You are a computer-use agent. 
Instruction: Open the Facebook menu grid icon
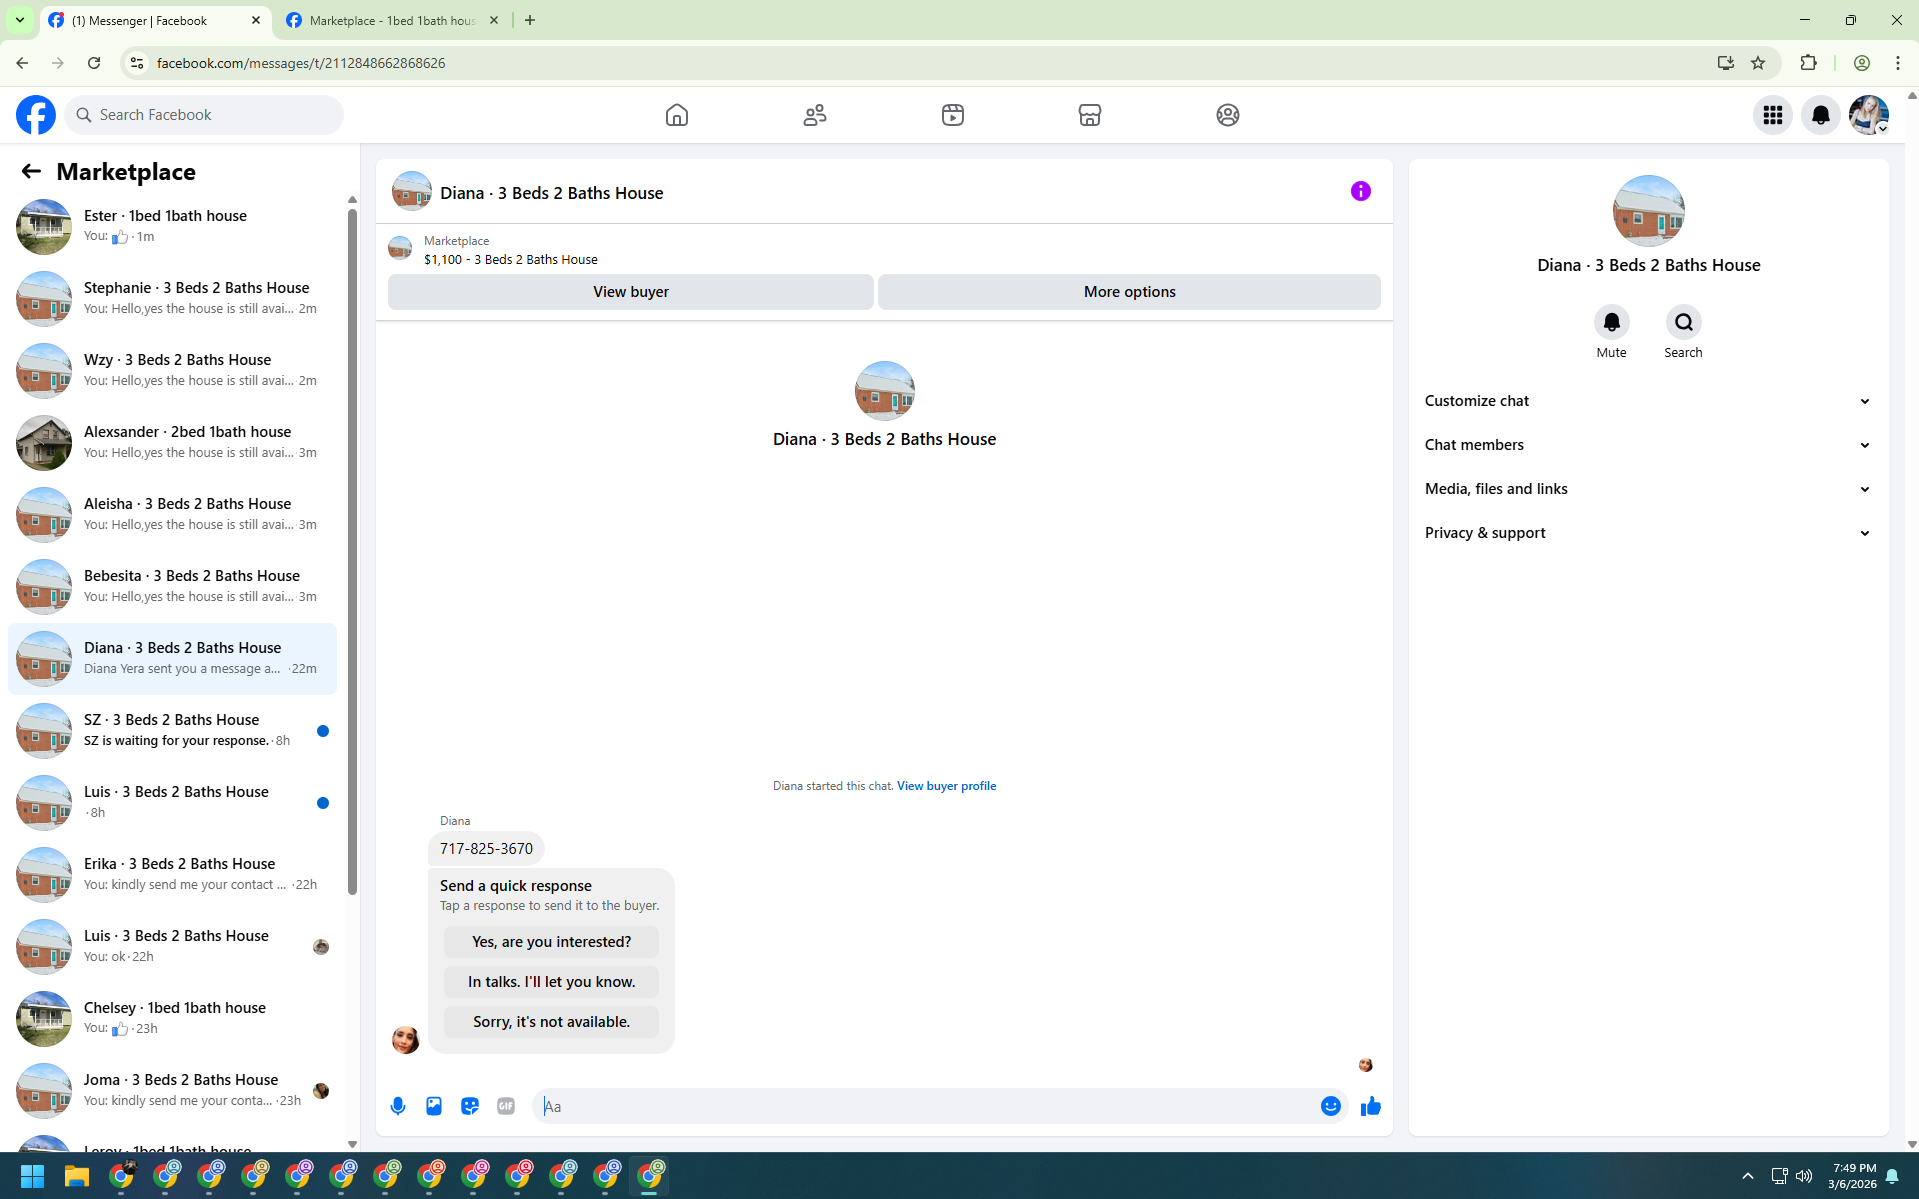point(1773,115)
